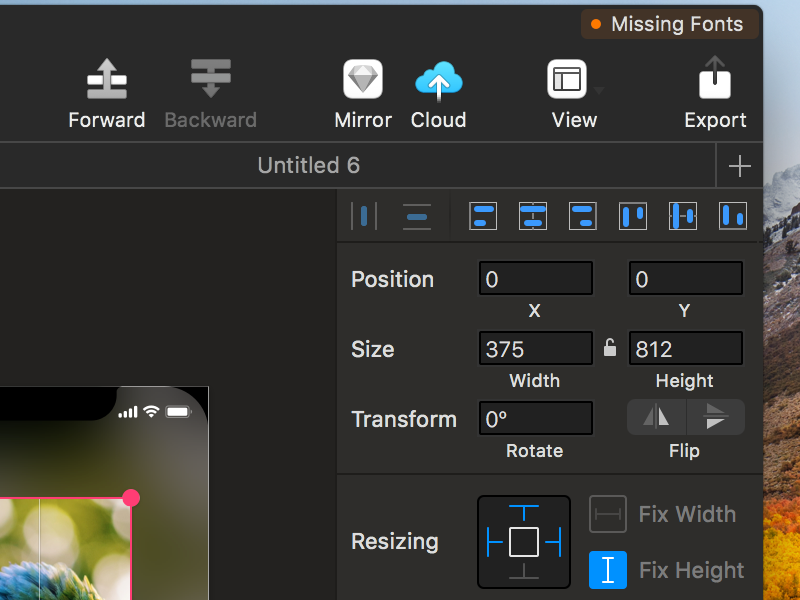This screenshot has height=600, width=800.
Task: Click the Backward toolbar icon
Action: pos(211,79)
